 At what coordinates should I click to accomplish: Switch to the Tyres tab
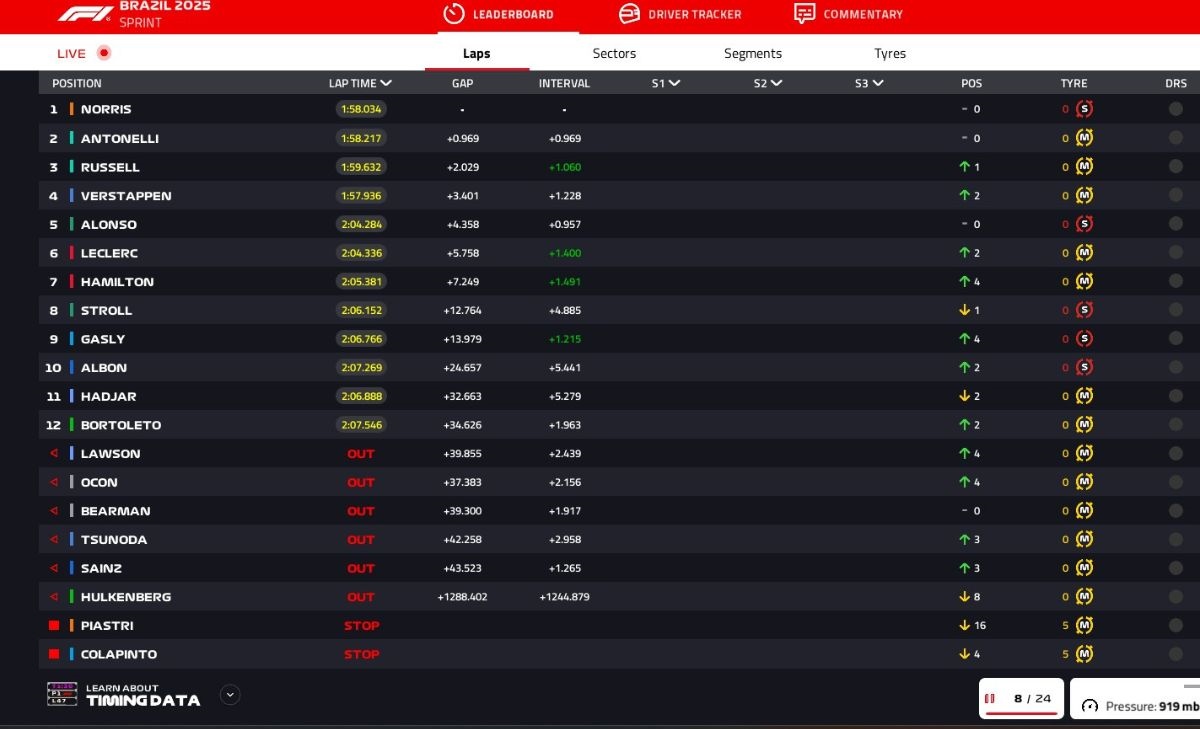[889, 54]
